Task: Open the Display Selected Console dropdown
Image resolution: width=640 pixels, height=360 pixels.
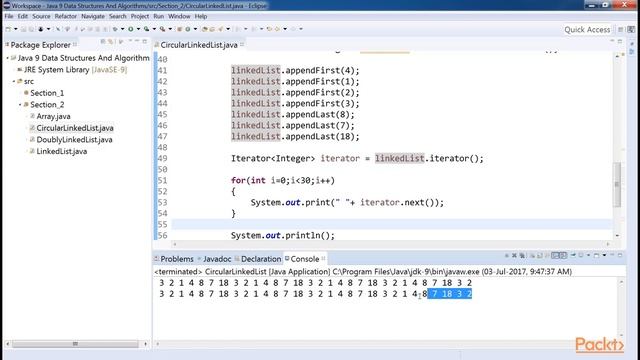Action: tap(589, 256)
